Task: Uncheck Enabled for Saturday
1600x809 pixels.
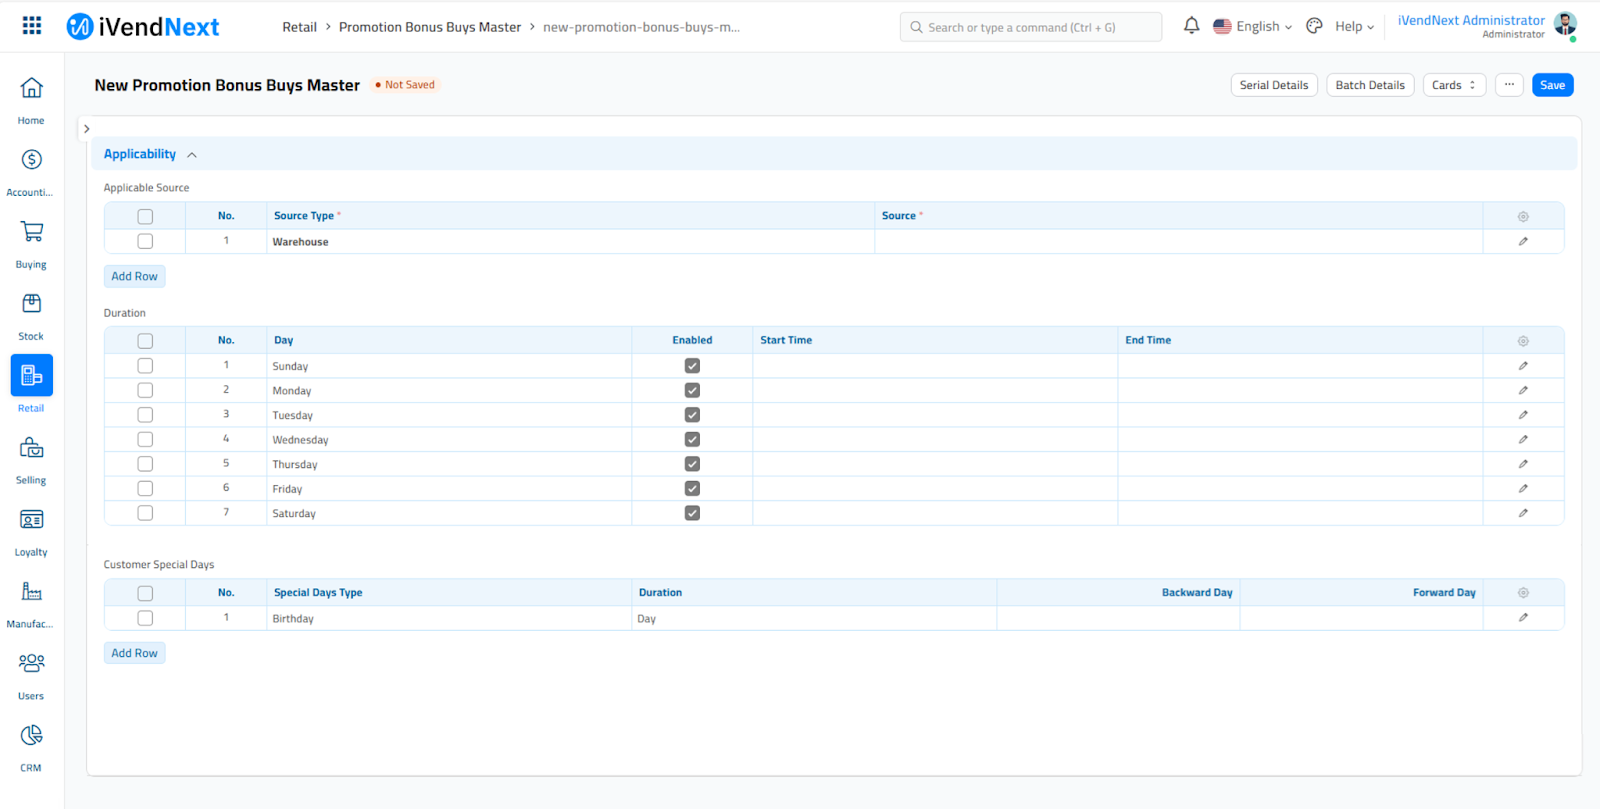Action: point(692,513)
